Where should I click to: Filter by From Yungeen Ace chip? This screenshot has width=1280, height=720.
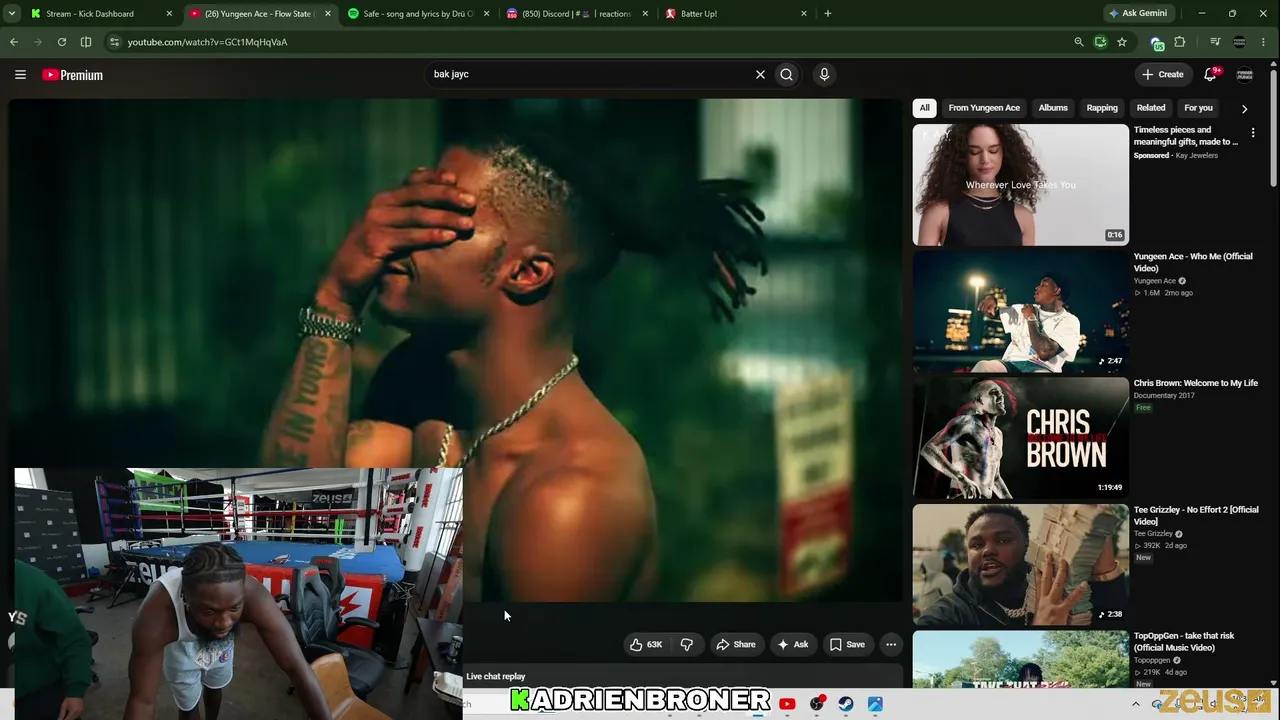(984, 108)
